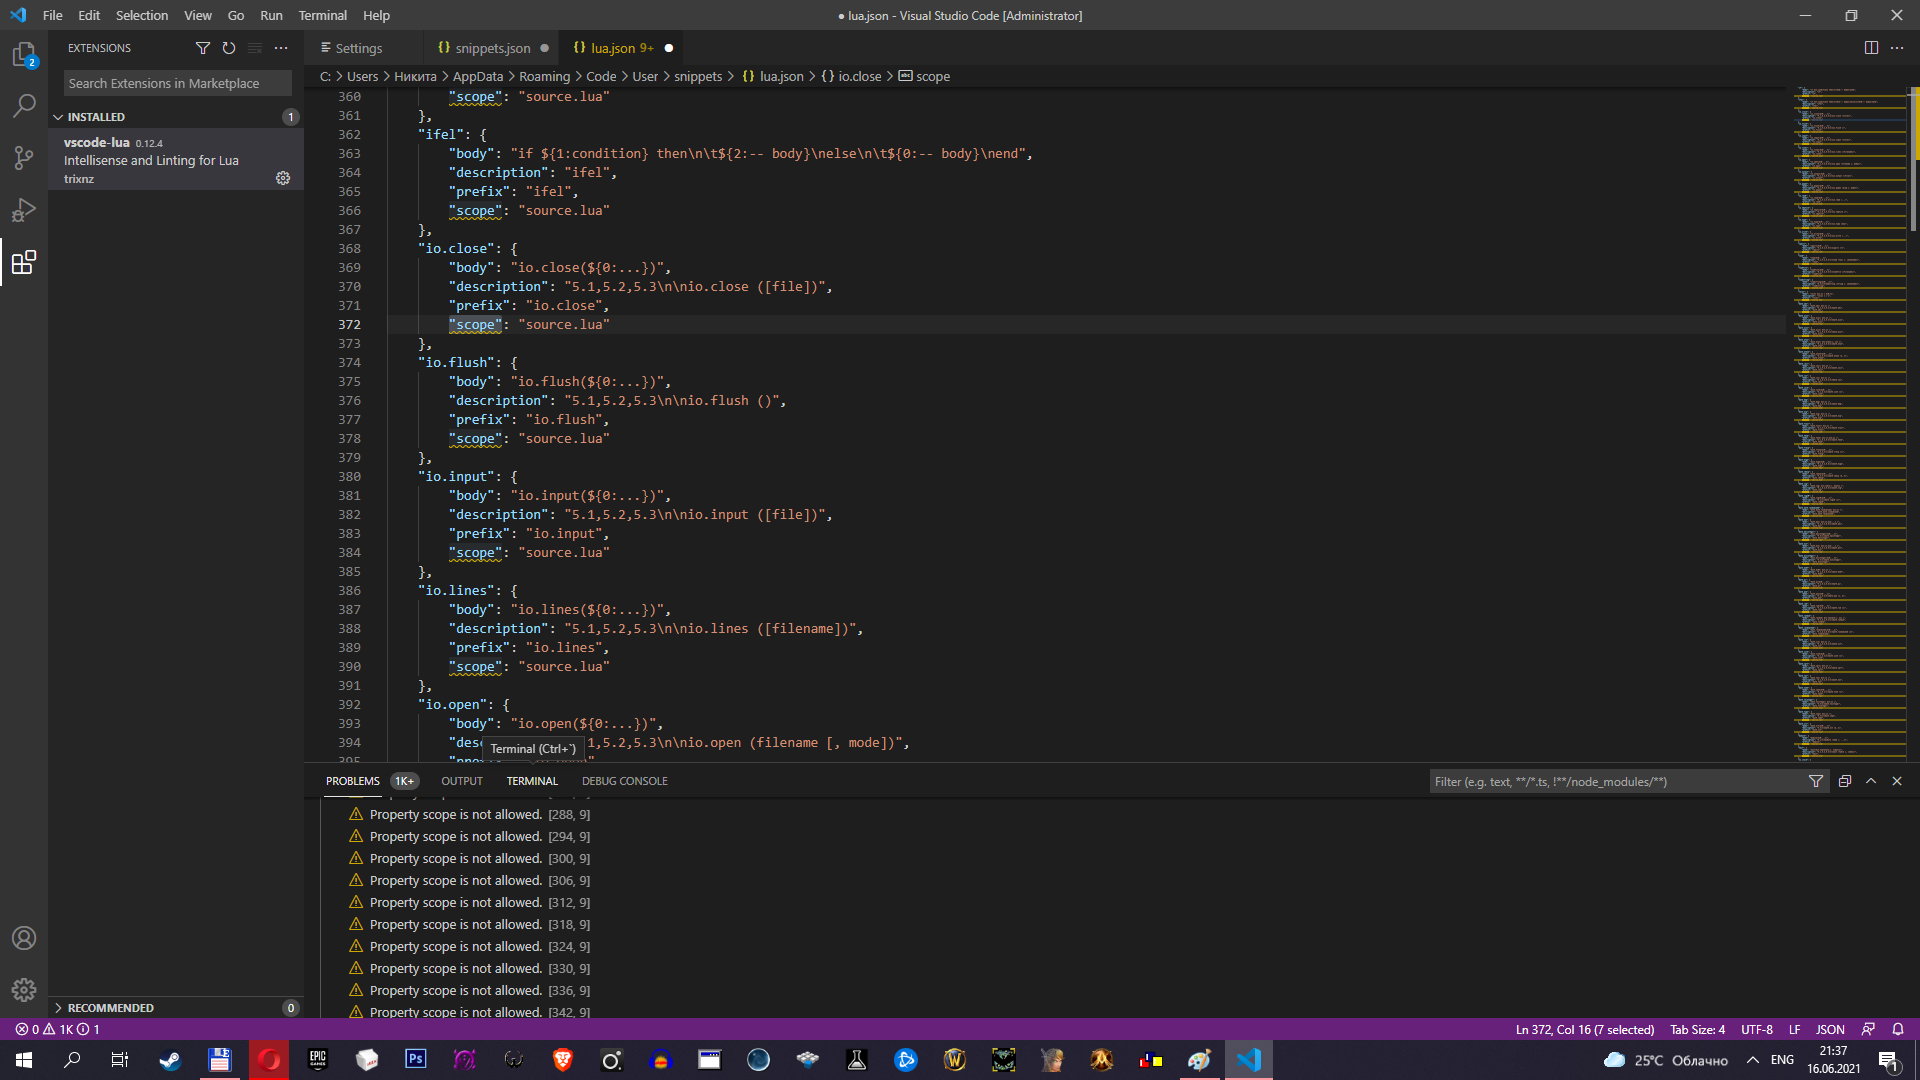Open the Manage gear in activity bar
The image size is (1920, 1080).
click(24, 990)
